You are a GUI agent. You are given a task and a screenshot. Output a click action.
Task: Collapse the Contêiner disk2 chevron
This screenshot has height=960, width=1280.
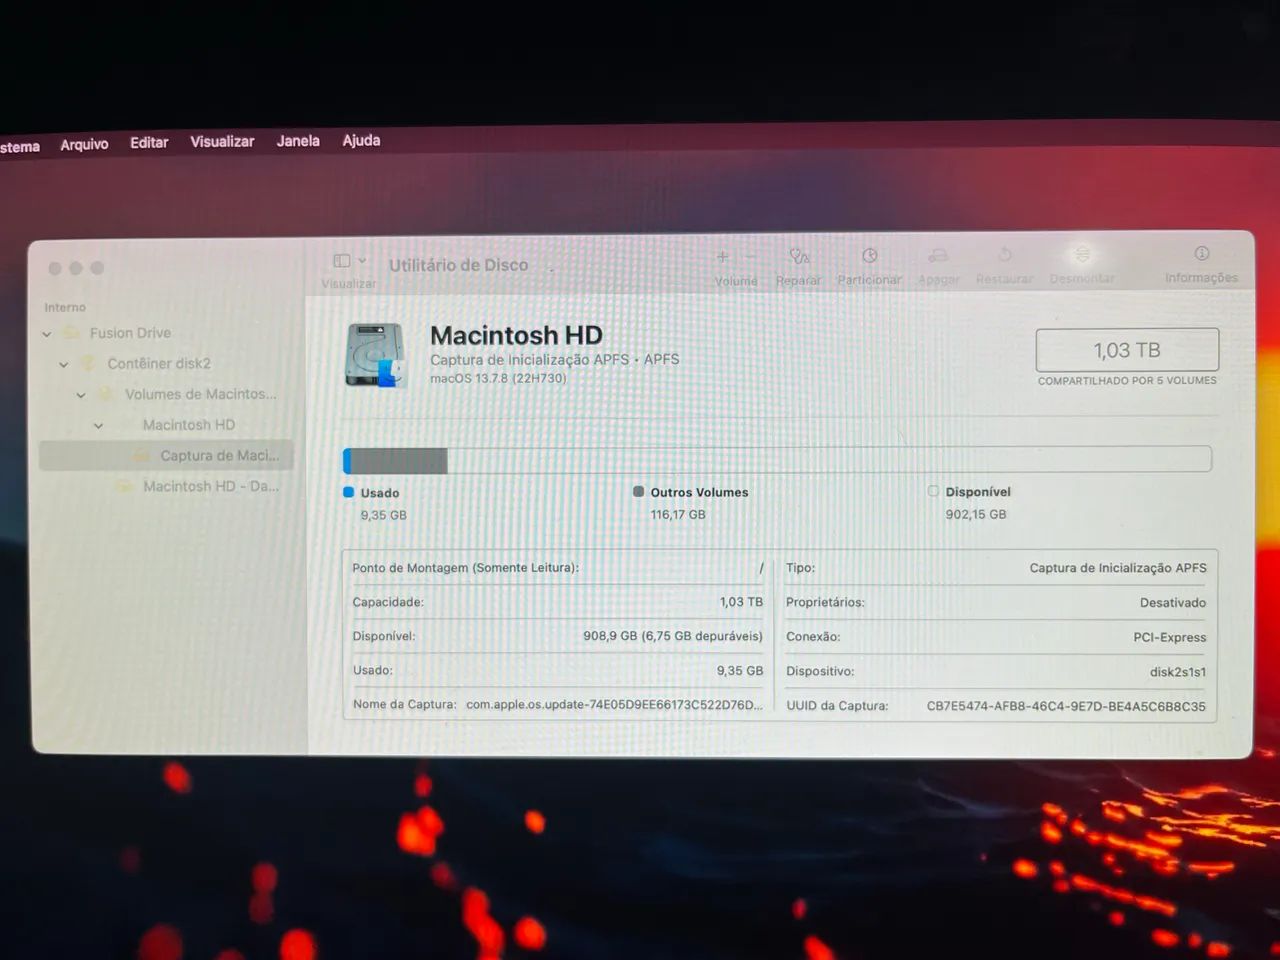coord(64,365)
